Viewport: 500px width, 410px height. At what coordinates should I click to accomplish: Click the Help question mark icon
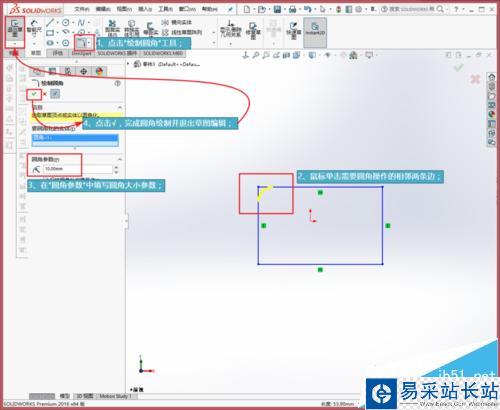(x=456, y=9)
